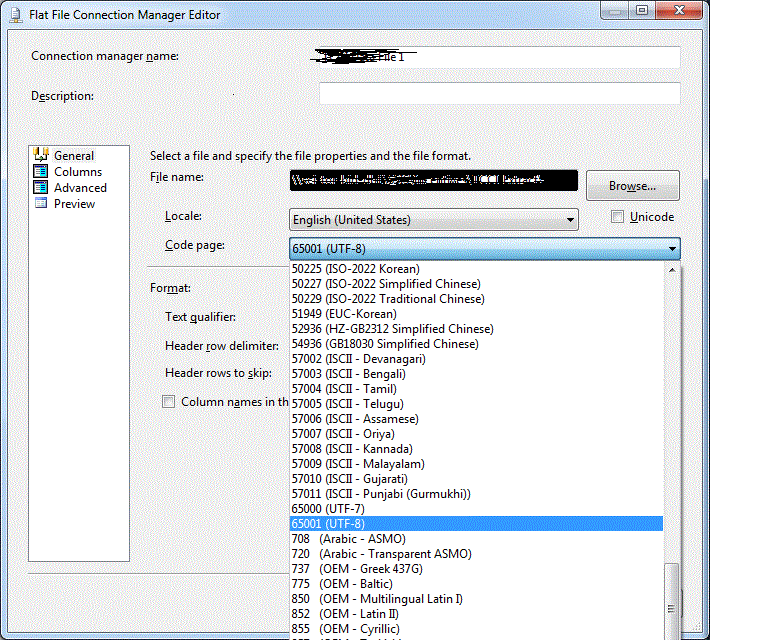Choose 57004 (ISCII - Tamil)
The image size is (768, 640).
(477, 389)
